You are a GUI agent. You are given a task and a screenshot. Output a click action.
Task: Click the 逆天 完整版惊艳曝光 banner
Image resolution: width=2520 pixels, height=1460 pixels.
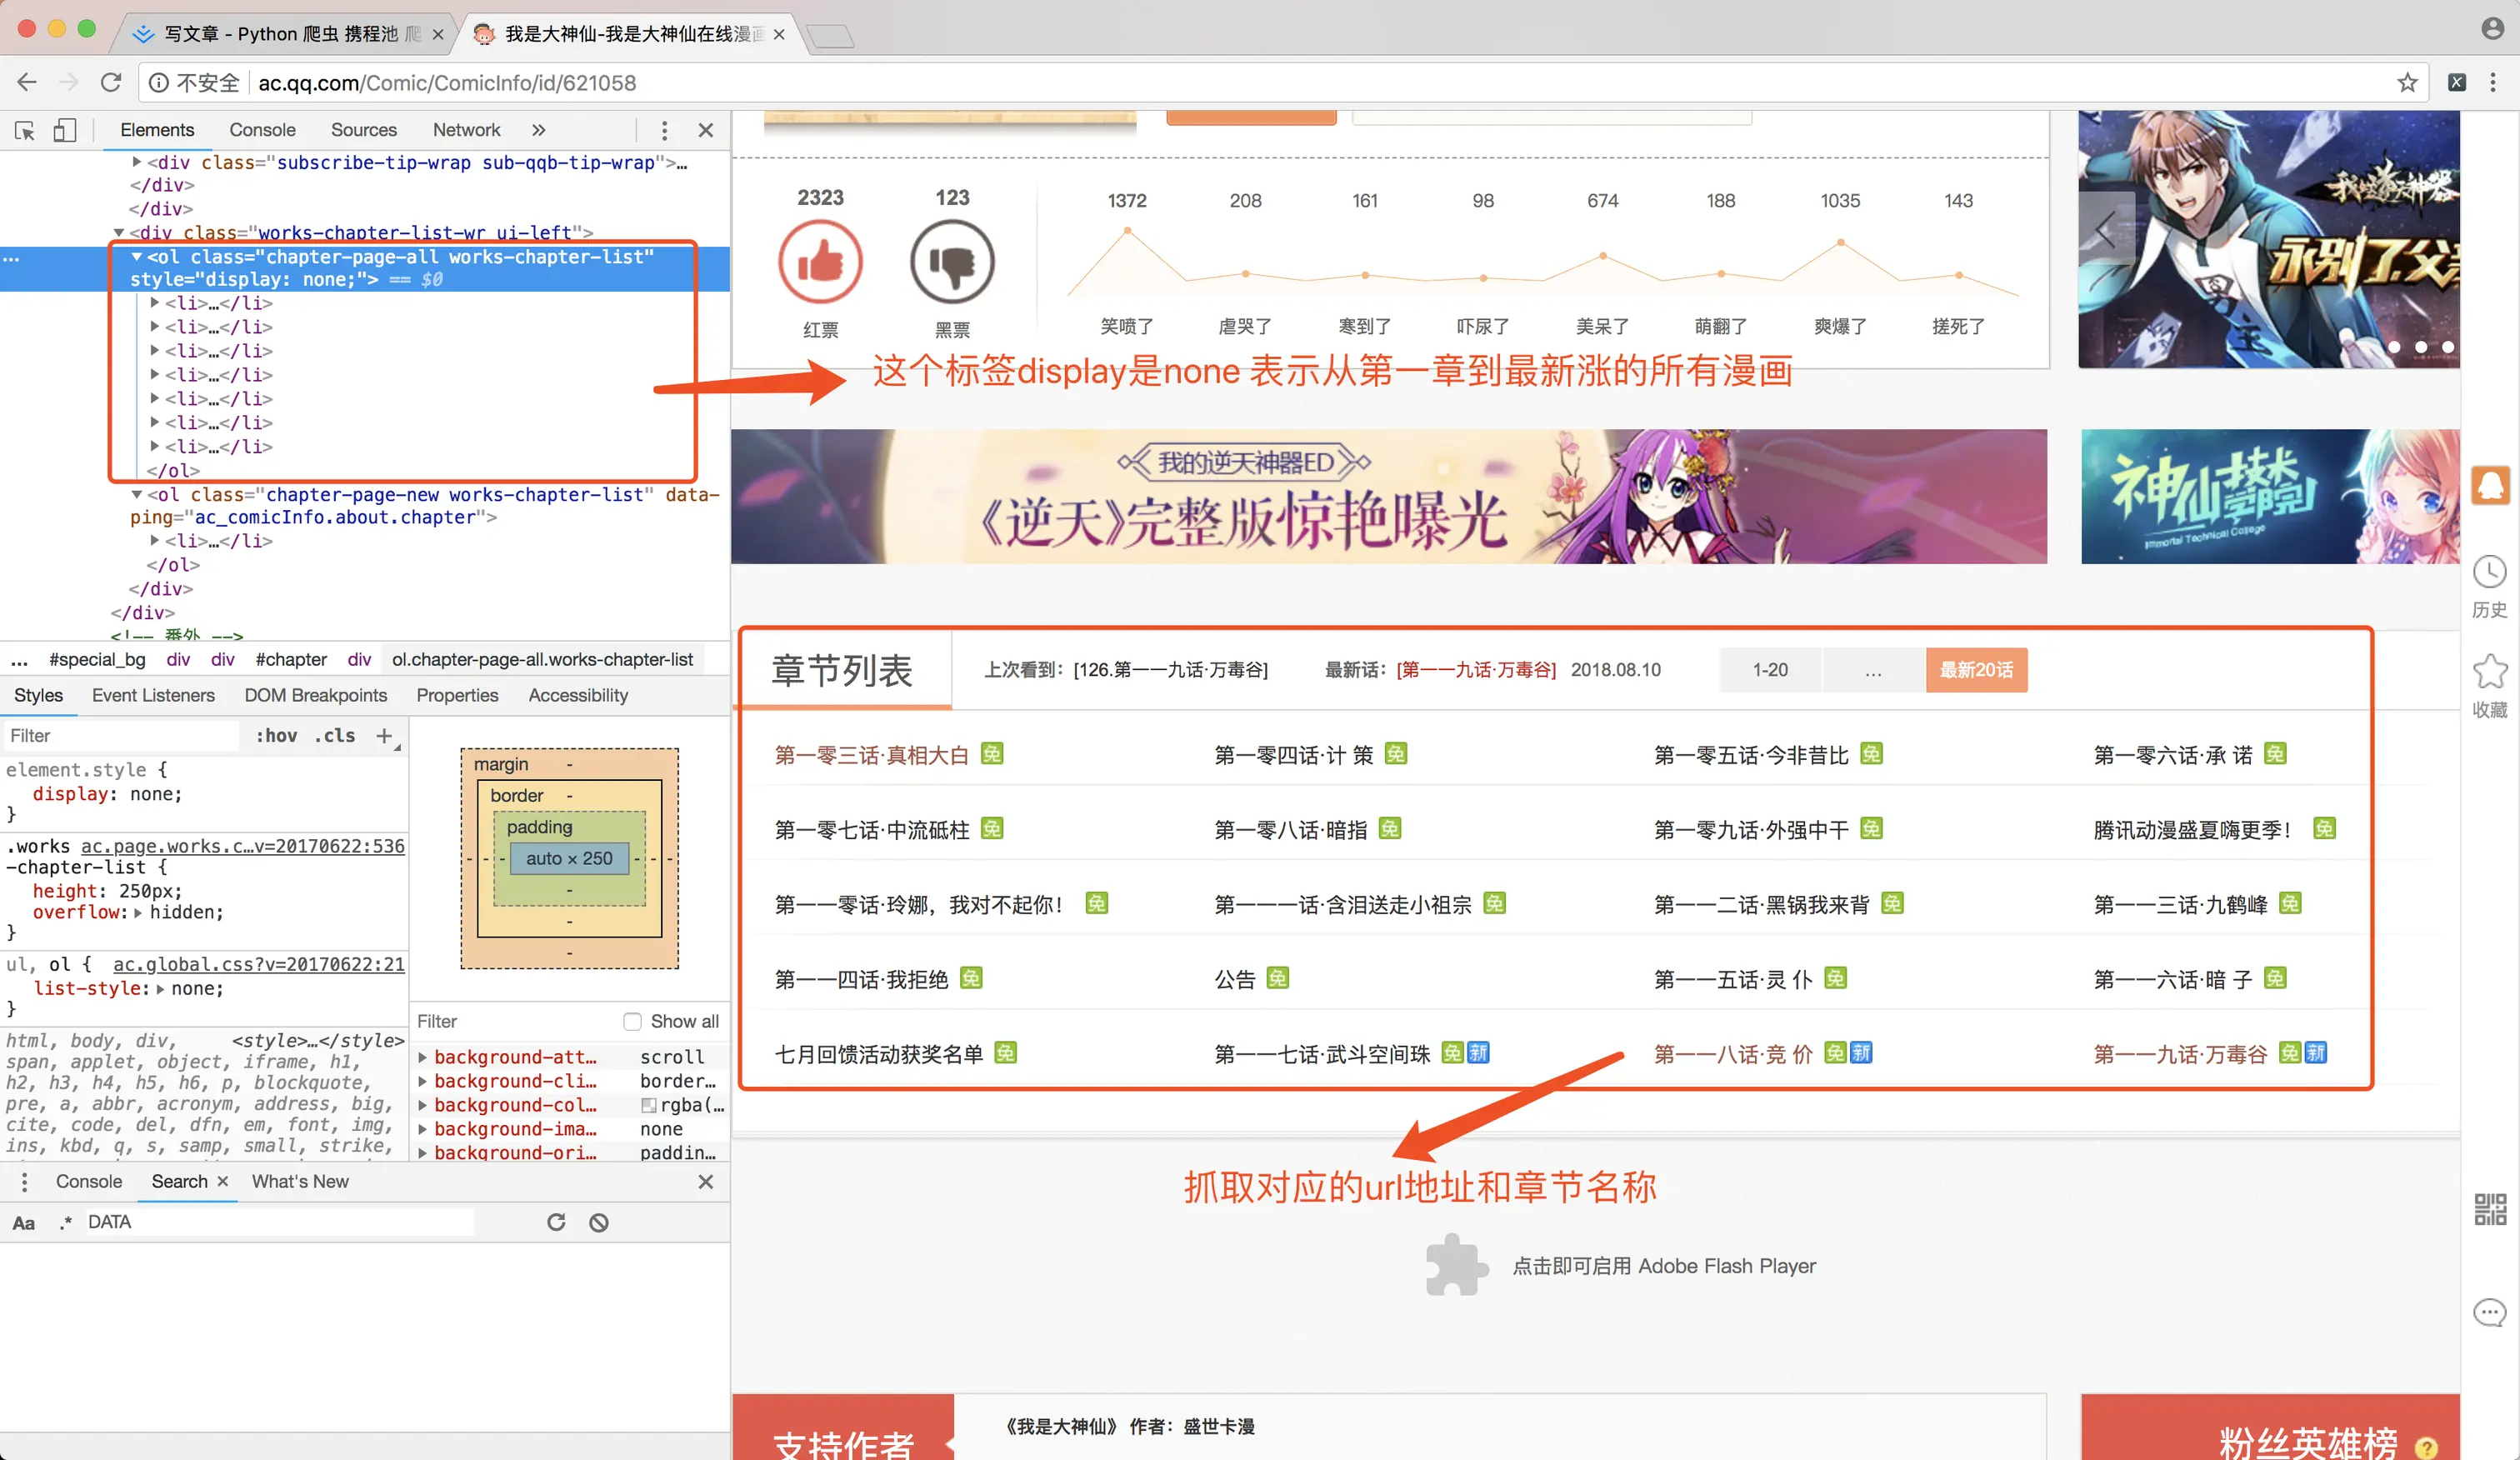pyautogui.click(x=1389, y=496)
